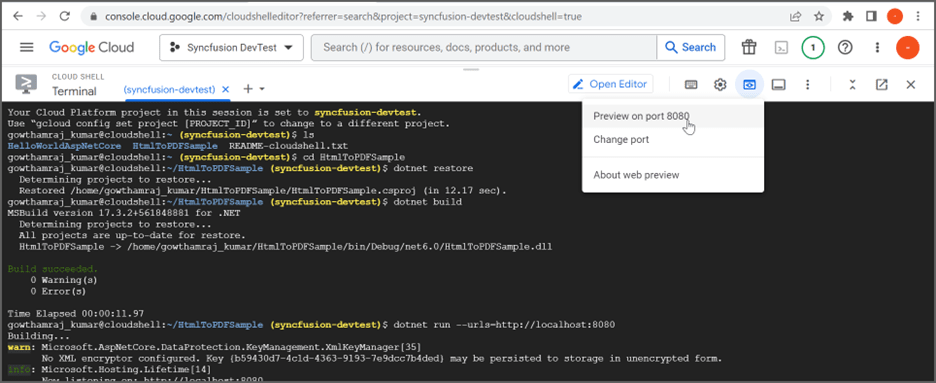The width and height of the screenshot is (936, 383).
Task: Open the free trial gift icon
Action: 749,48
